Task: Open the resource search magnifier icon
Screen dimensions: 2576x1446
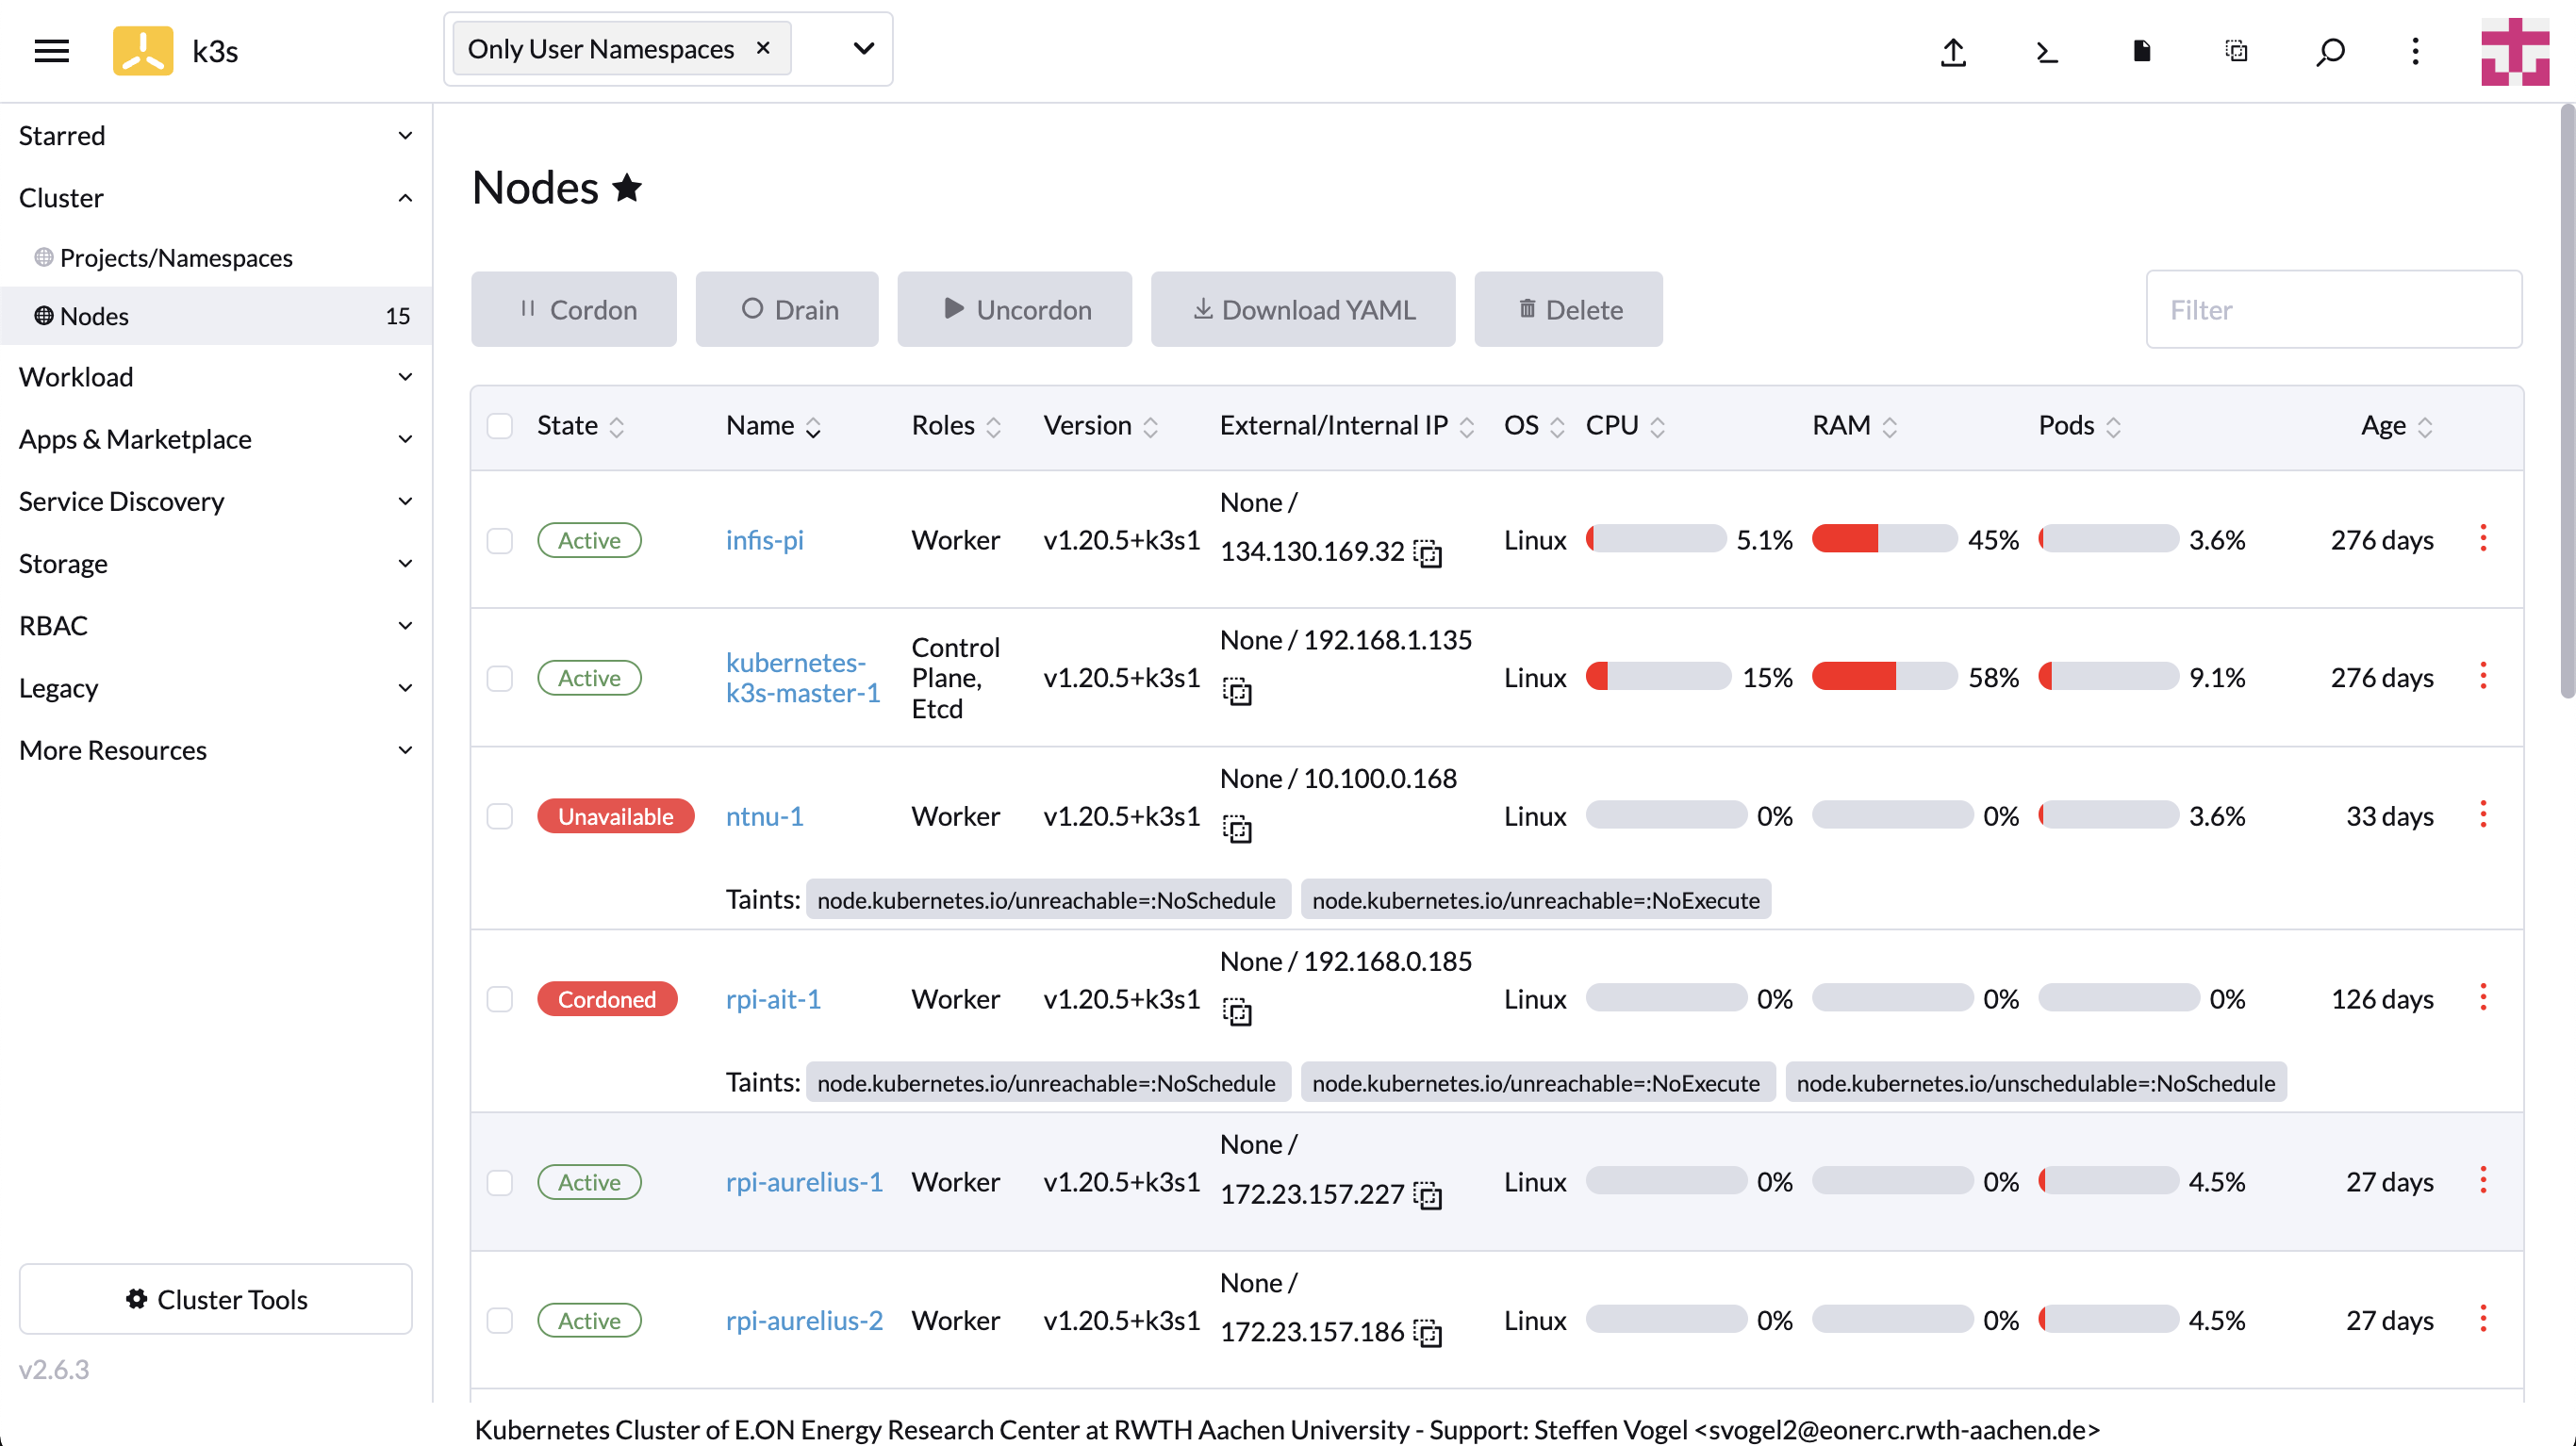Action: click(x=2330, y=51)
